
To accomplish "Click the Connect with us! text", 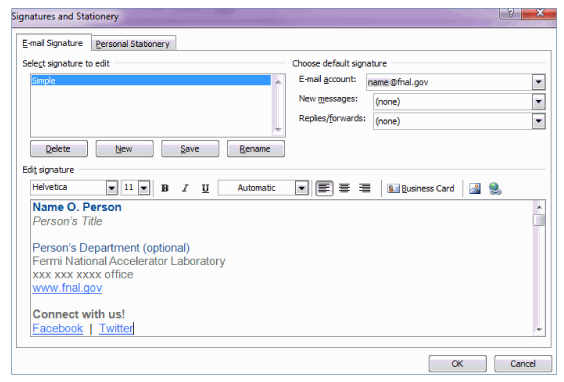I will click(x=79, y=314).
